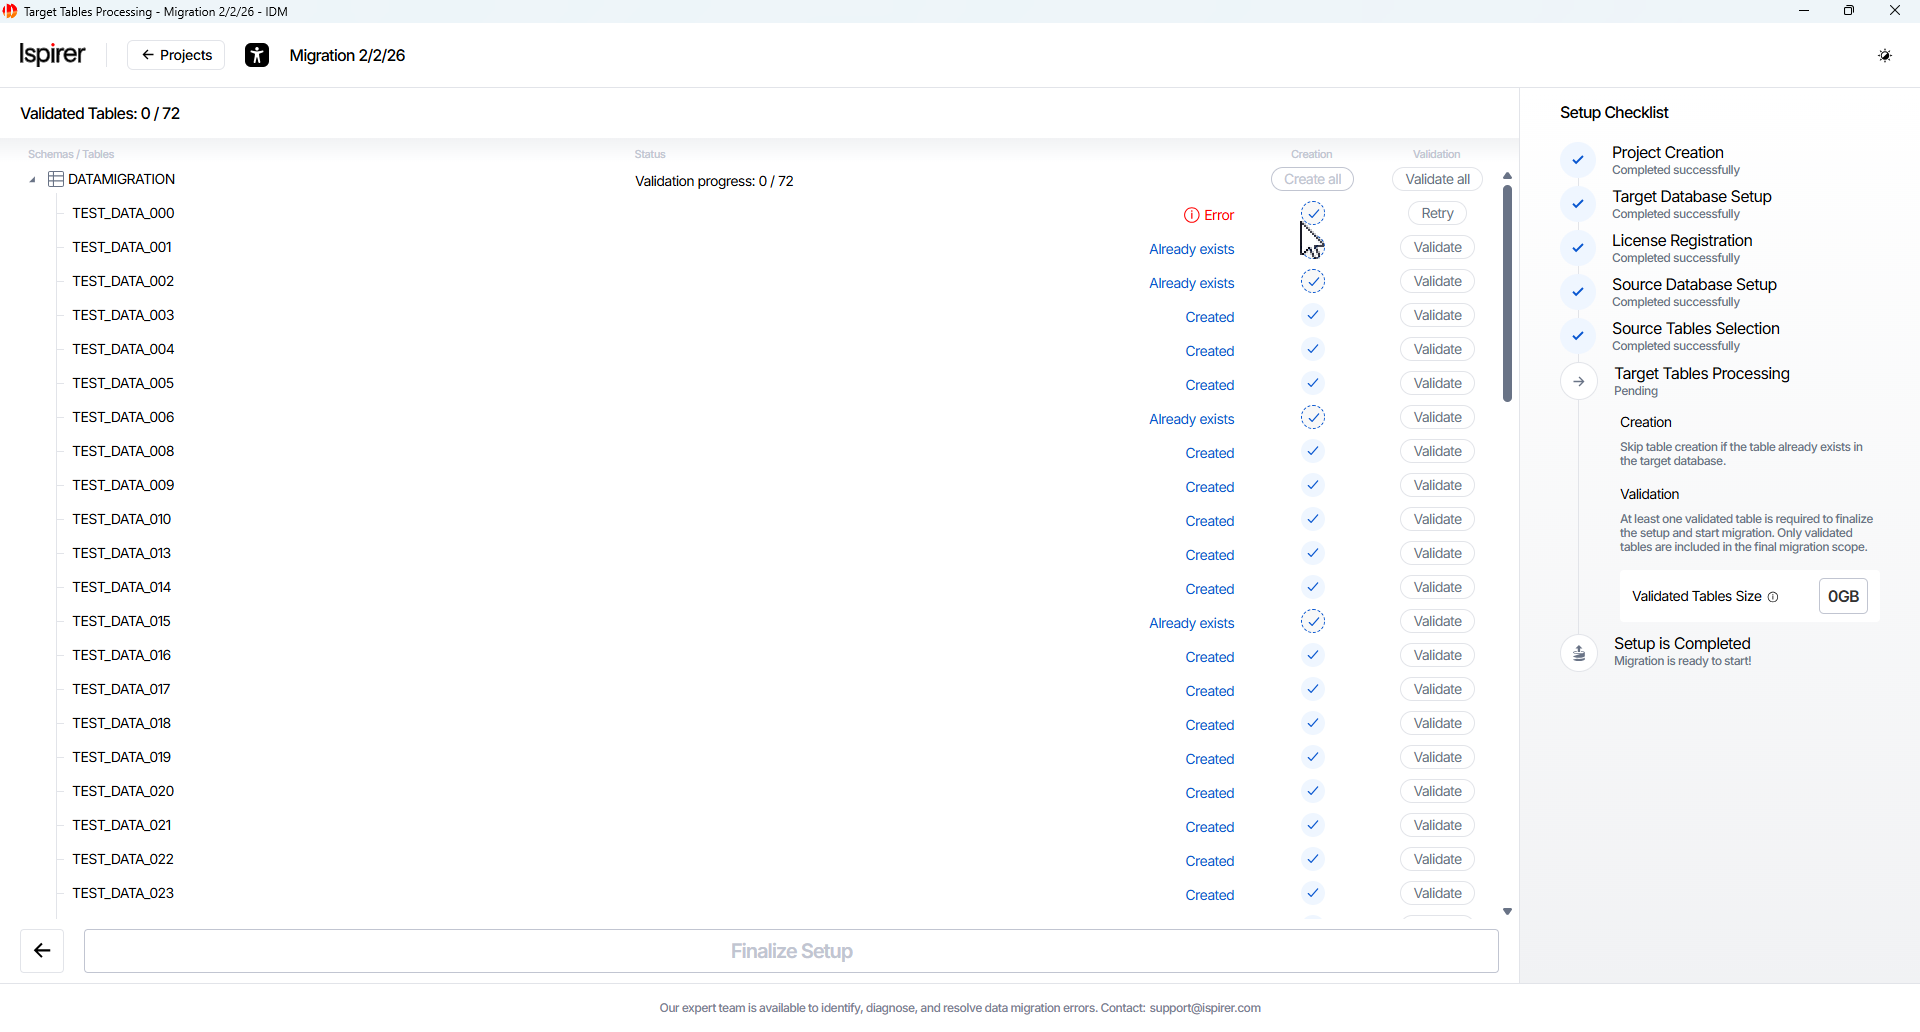Click the accessibility icon beside Migration title
1920x1032 pixels.
[257, 55]
